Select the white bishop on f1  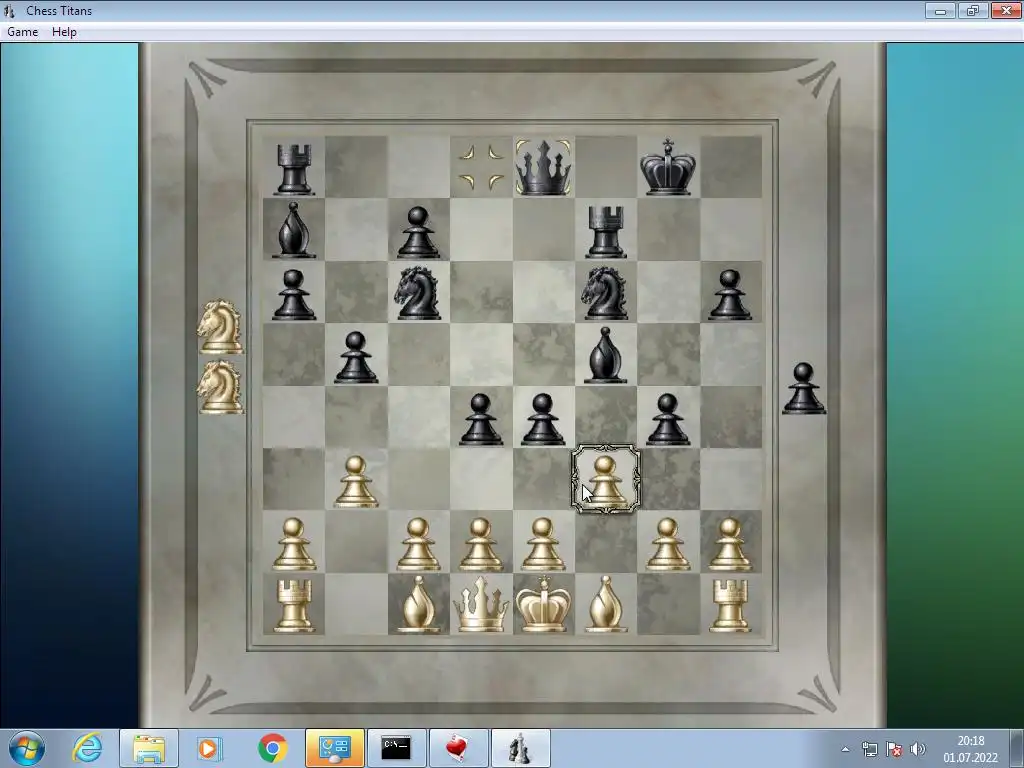605,605
